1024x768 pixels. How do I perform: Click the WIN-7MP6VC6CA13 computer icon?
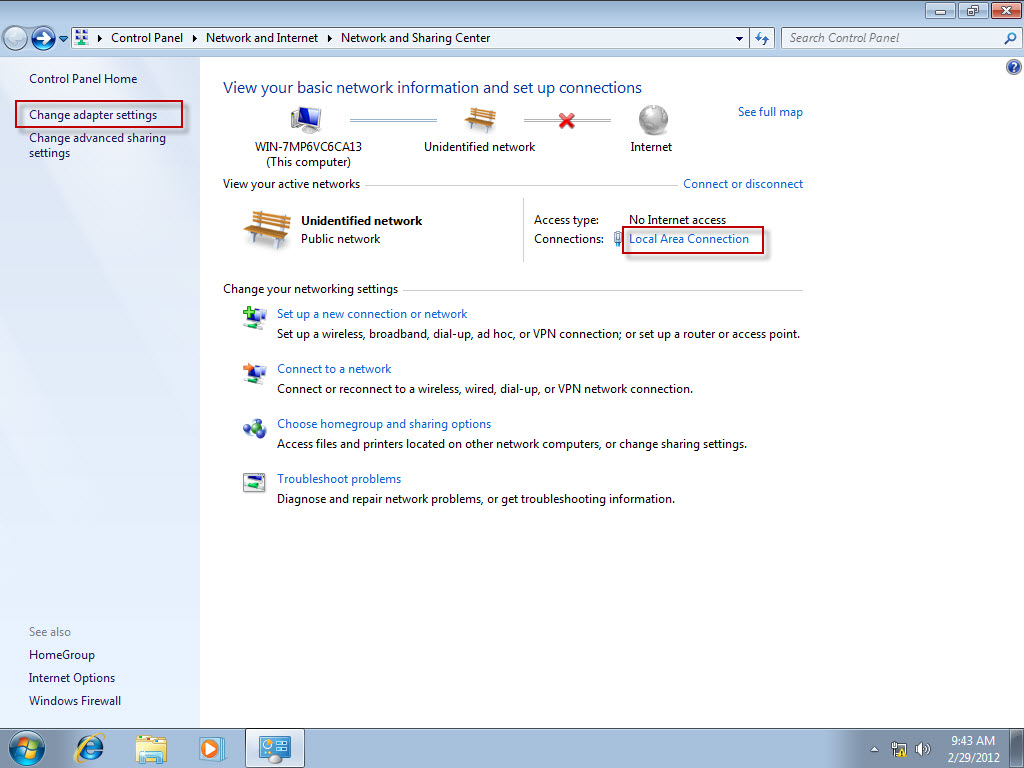305,117
